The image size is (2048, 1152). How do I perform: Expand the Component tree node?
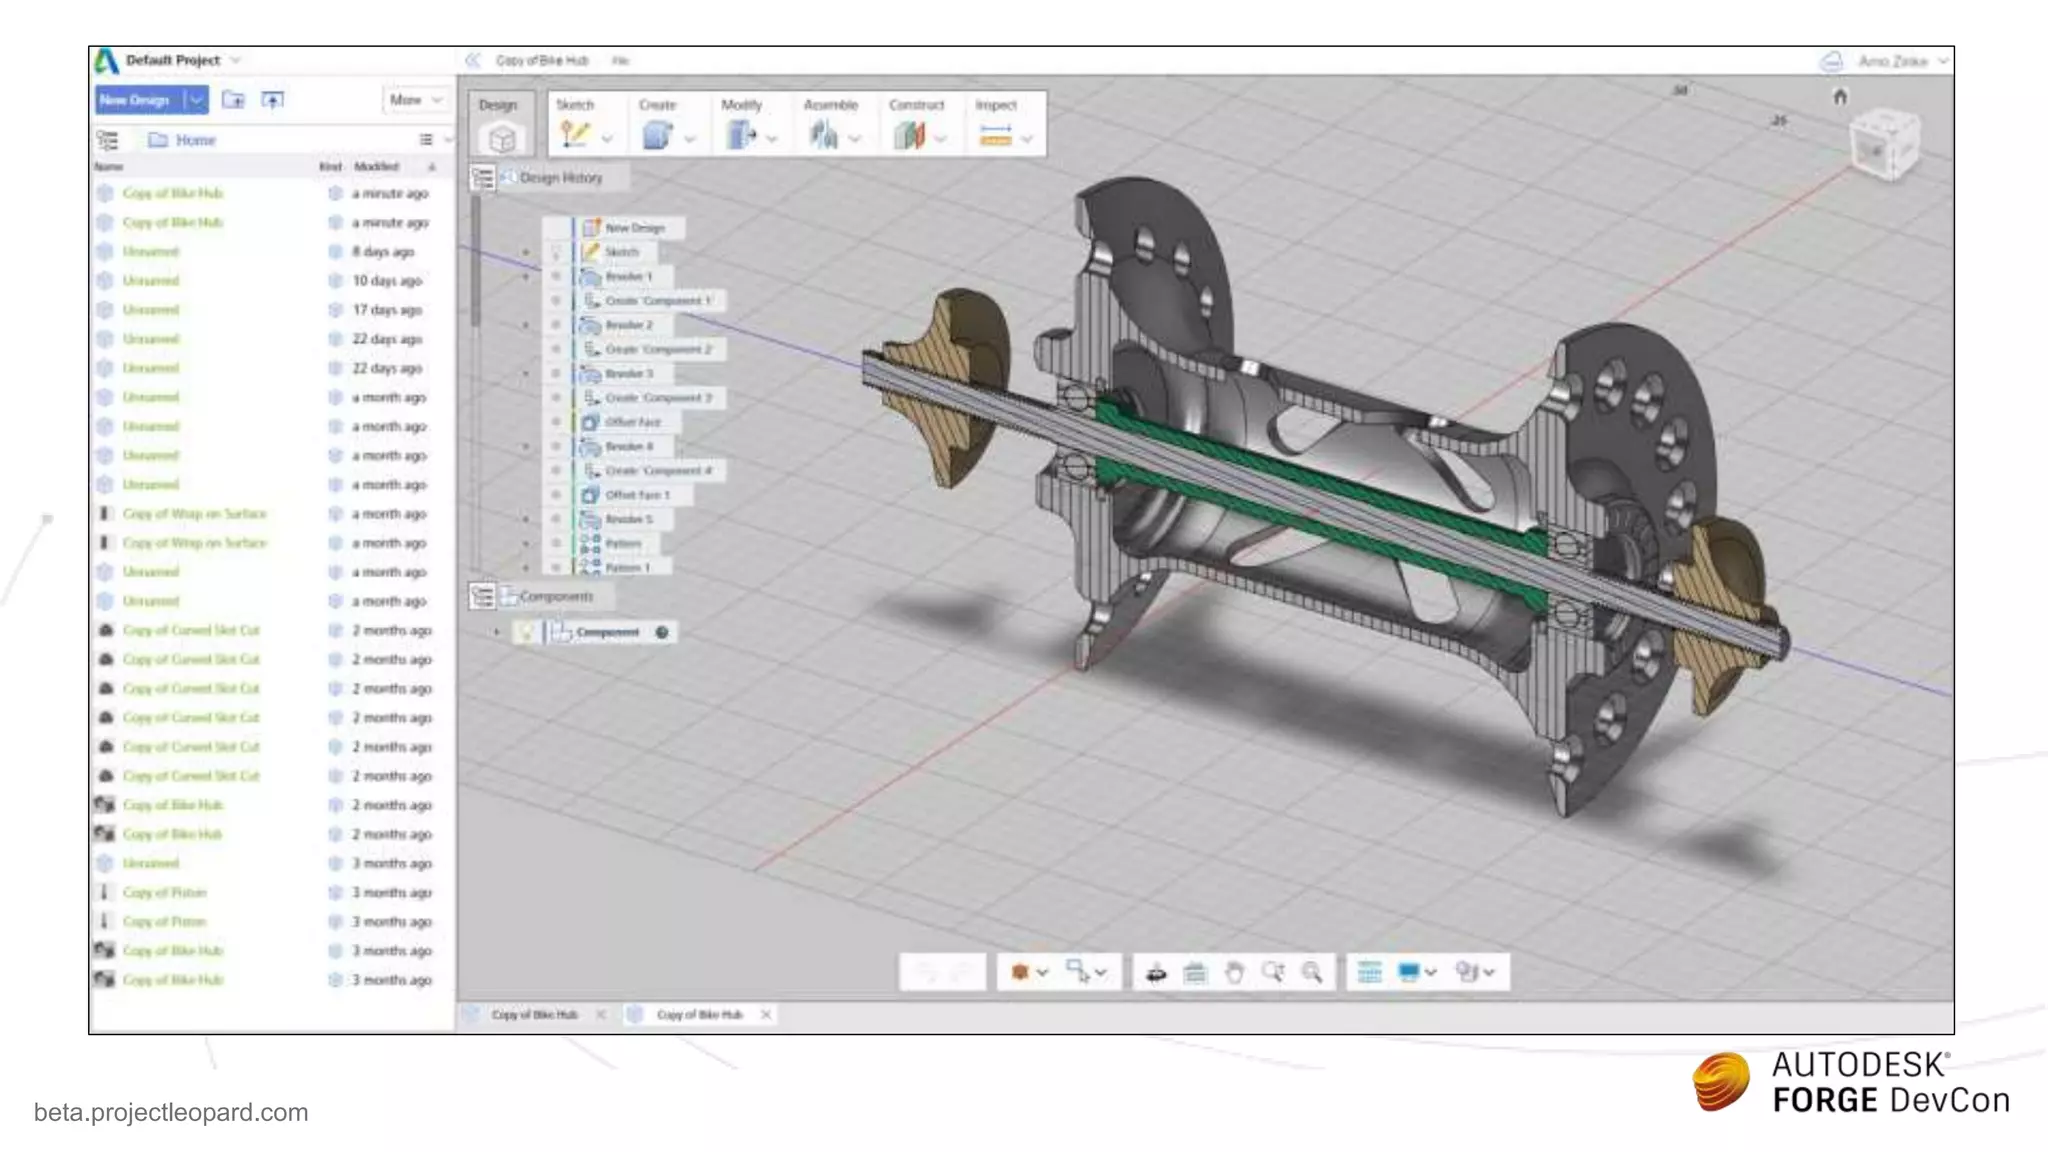tap(496, 632)
